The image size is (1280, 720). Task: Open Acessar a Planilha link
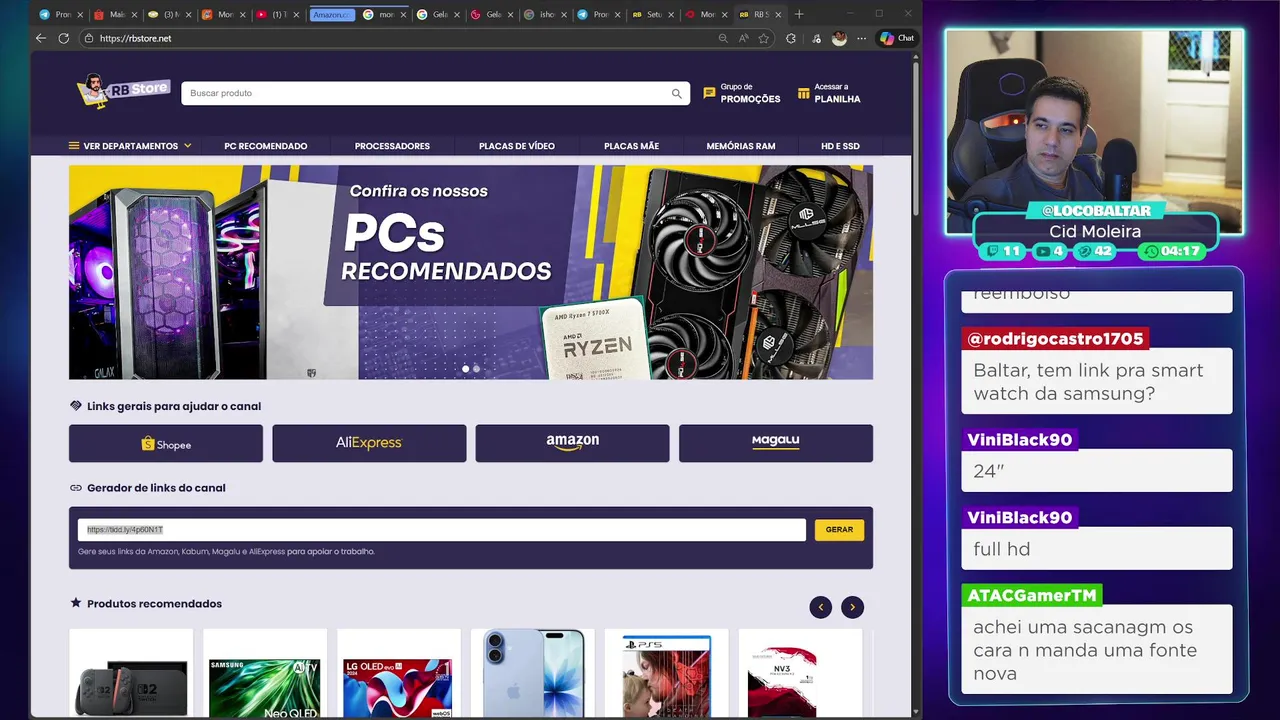click(829, 93)
